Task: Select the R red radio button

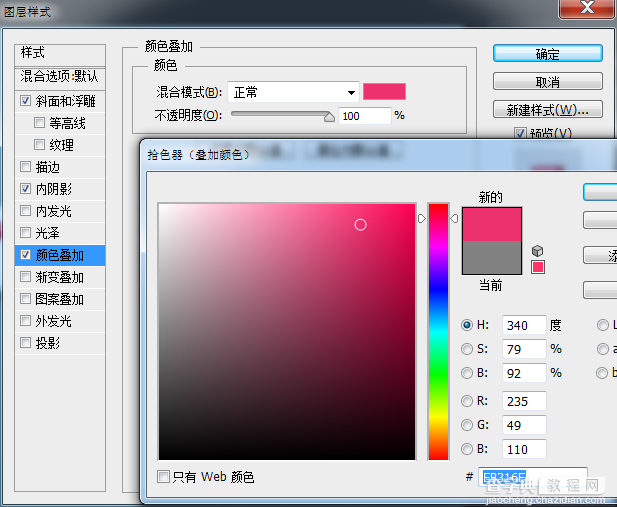Action: [x=467, y=401]
